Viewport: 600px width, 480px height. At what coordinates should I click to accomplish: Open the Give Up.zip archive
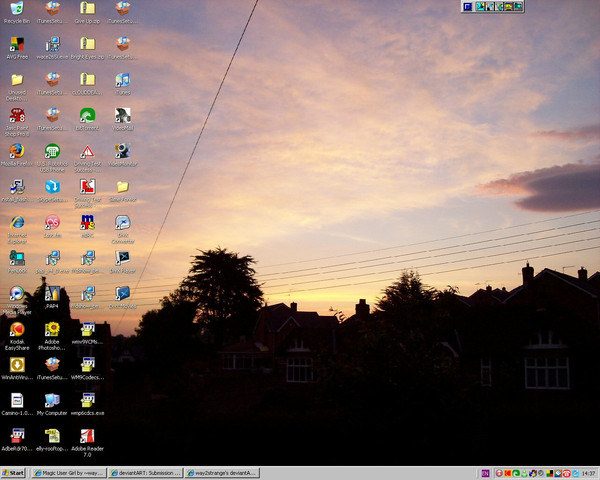pyautogui.click(x=87, y=10)
